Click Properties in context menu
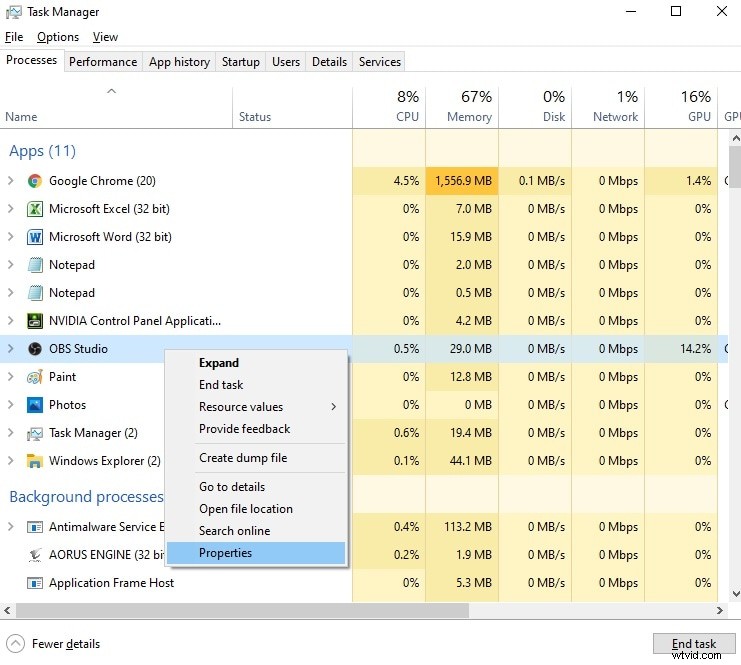This screenshot has width=741, height=665. pos(256,553)
